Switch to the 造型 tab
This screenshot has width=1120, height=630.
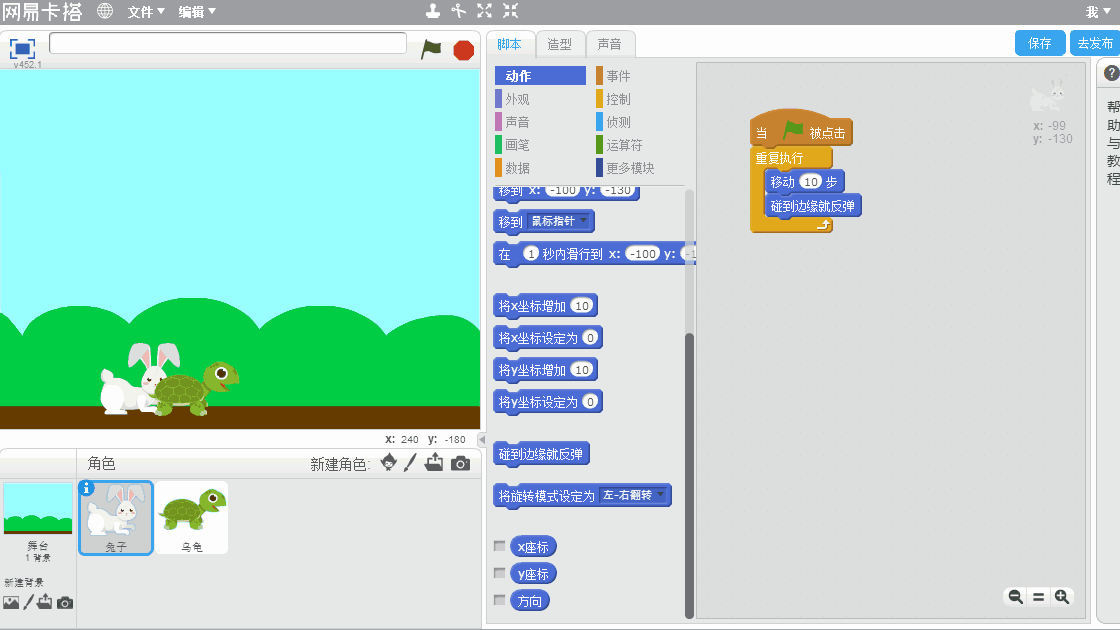coord(560,44)
